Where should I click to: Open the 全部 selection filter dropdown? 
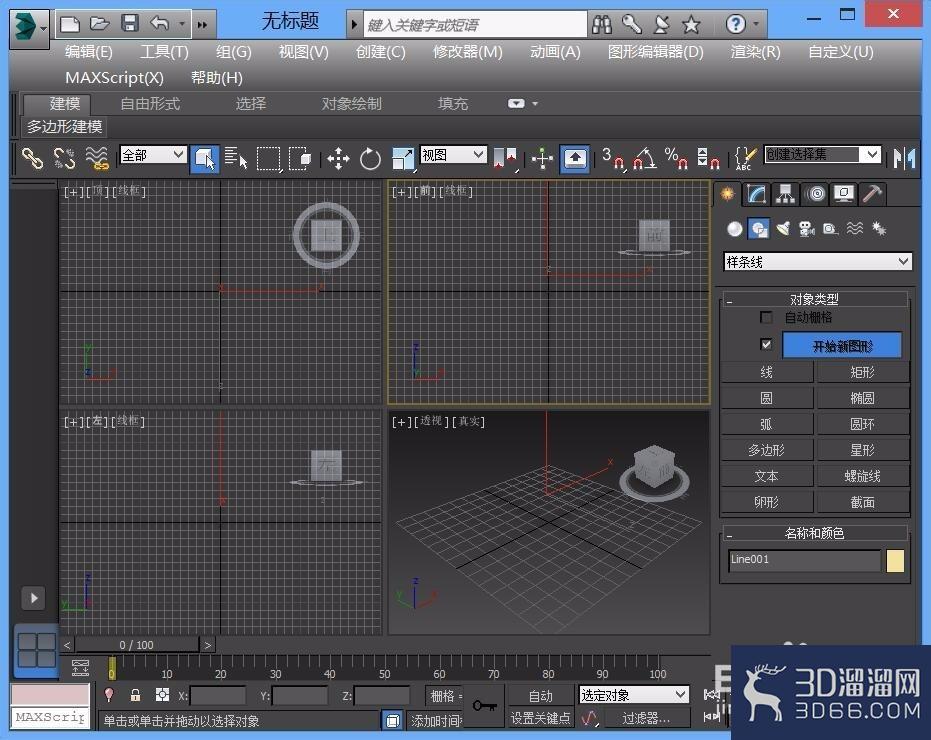click(153, 155)
